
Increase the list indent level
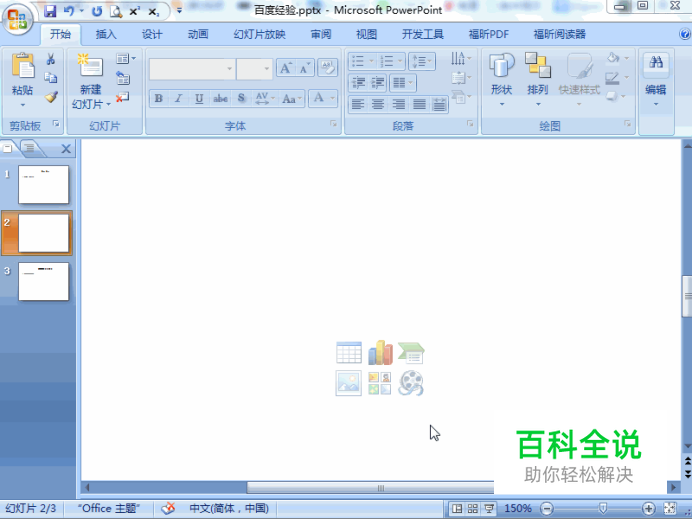pyautogui.click(x=377, y=83)
